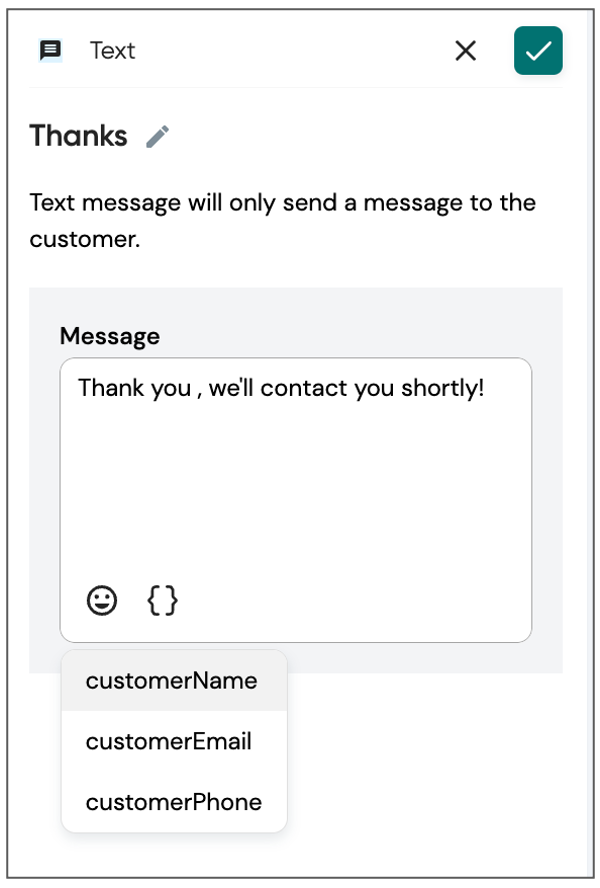Screen dimensions: 600x888
Task: Click the Thanks block title
Action: pyautogui.click(x=78, y=136)
